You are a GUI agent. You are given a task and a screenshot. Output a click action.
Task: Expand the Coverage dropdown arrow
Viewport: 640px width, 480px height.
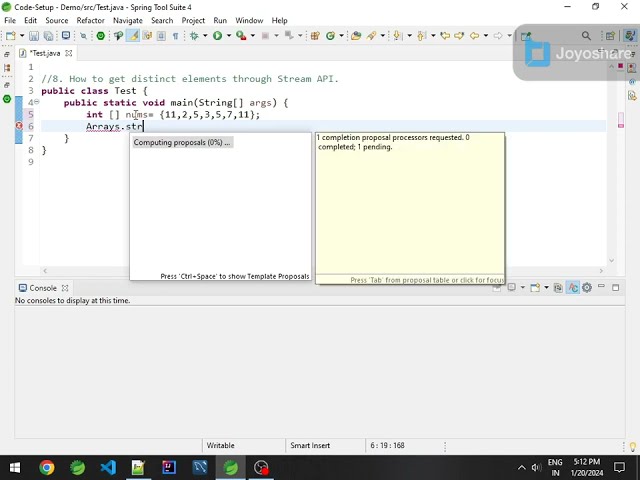click(x=253, y=36)
